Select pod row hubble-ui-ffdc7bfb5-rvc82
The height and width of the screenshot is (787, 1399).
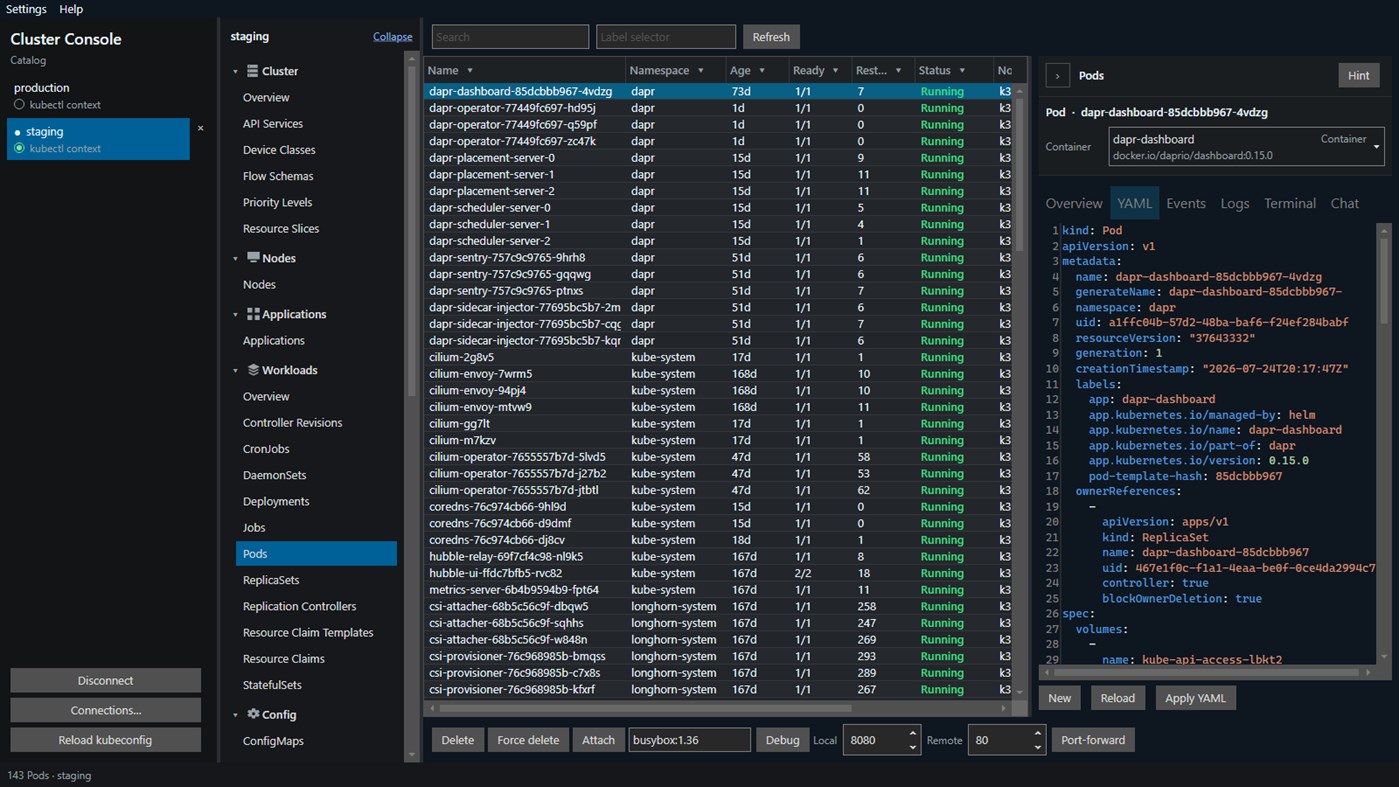click(719, 573)
